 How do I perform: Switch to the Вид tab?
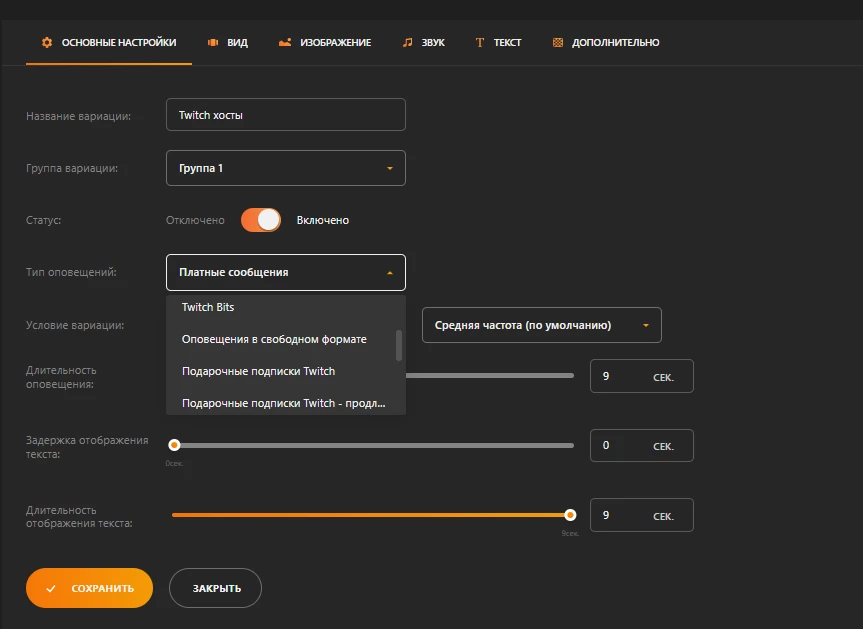(227, 42)
